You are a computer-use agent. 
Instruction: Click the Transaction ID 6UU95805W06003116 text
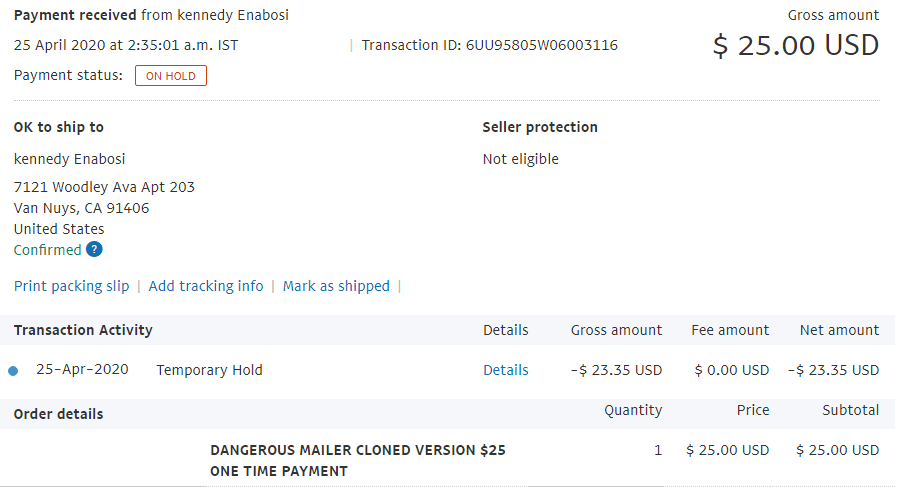pyautogui.click(x=489, y=45)
